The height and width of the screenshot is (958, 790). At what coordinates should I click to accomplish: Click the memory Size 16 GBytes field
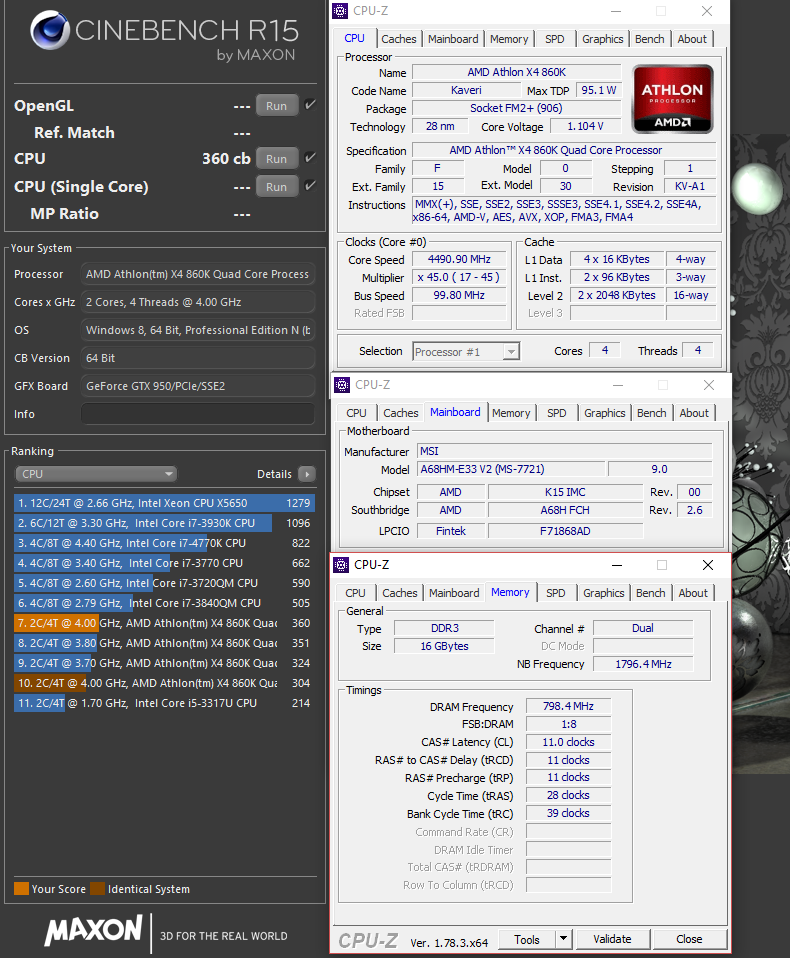click(x=444, y=646)
